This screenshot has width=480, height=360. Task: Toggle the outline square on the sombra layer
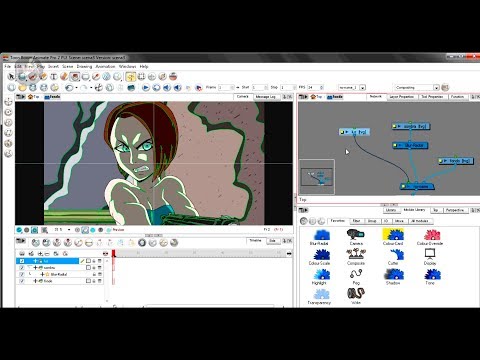(88, 268)
